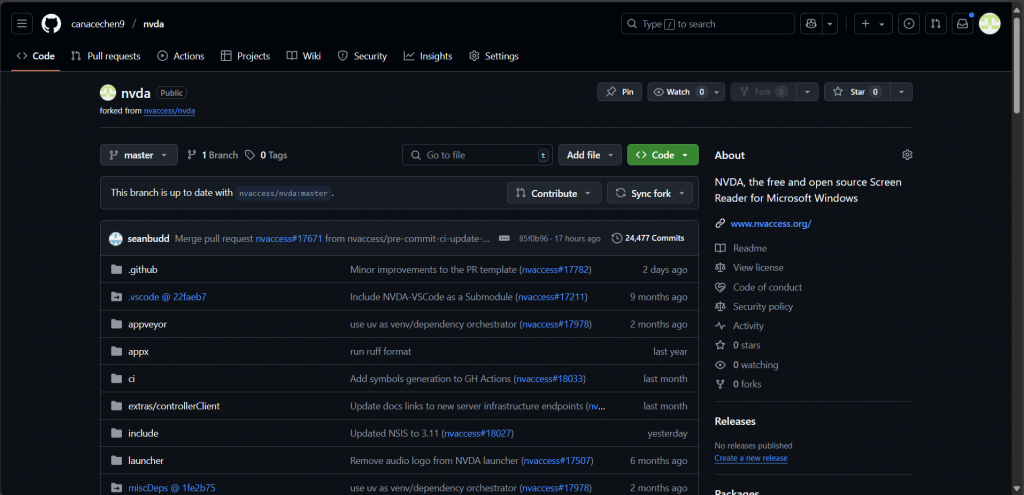Click the appveyor folder icon
The width and height of the screenshot is (1024, 495).
pos(117,325)
